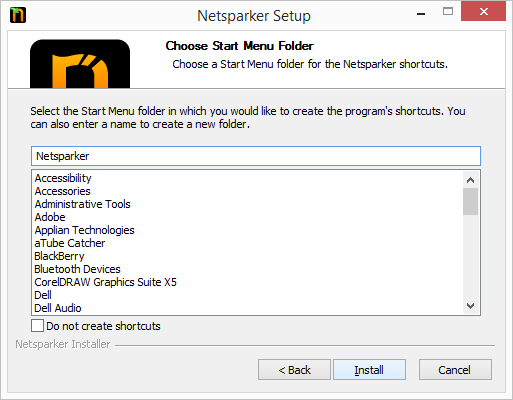This screenshot has width=513, height=400.
Task: Click the folder list scrollbar thumb
Action: pyautogui.click(x=470, y=201)
